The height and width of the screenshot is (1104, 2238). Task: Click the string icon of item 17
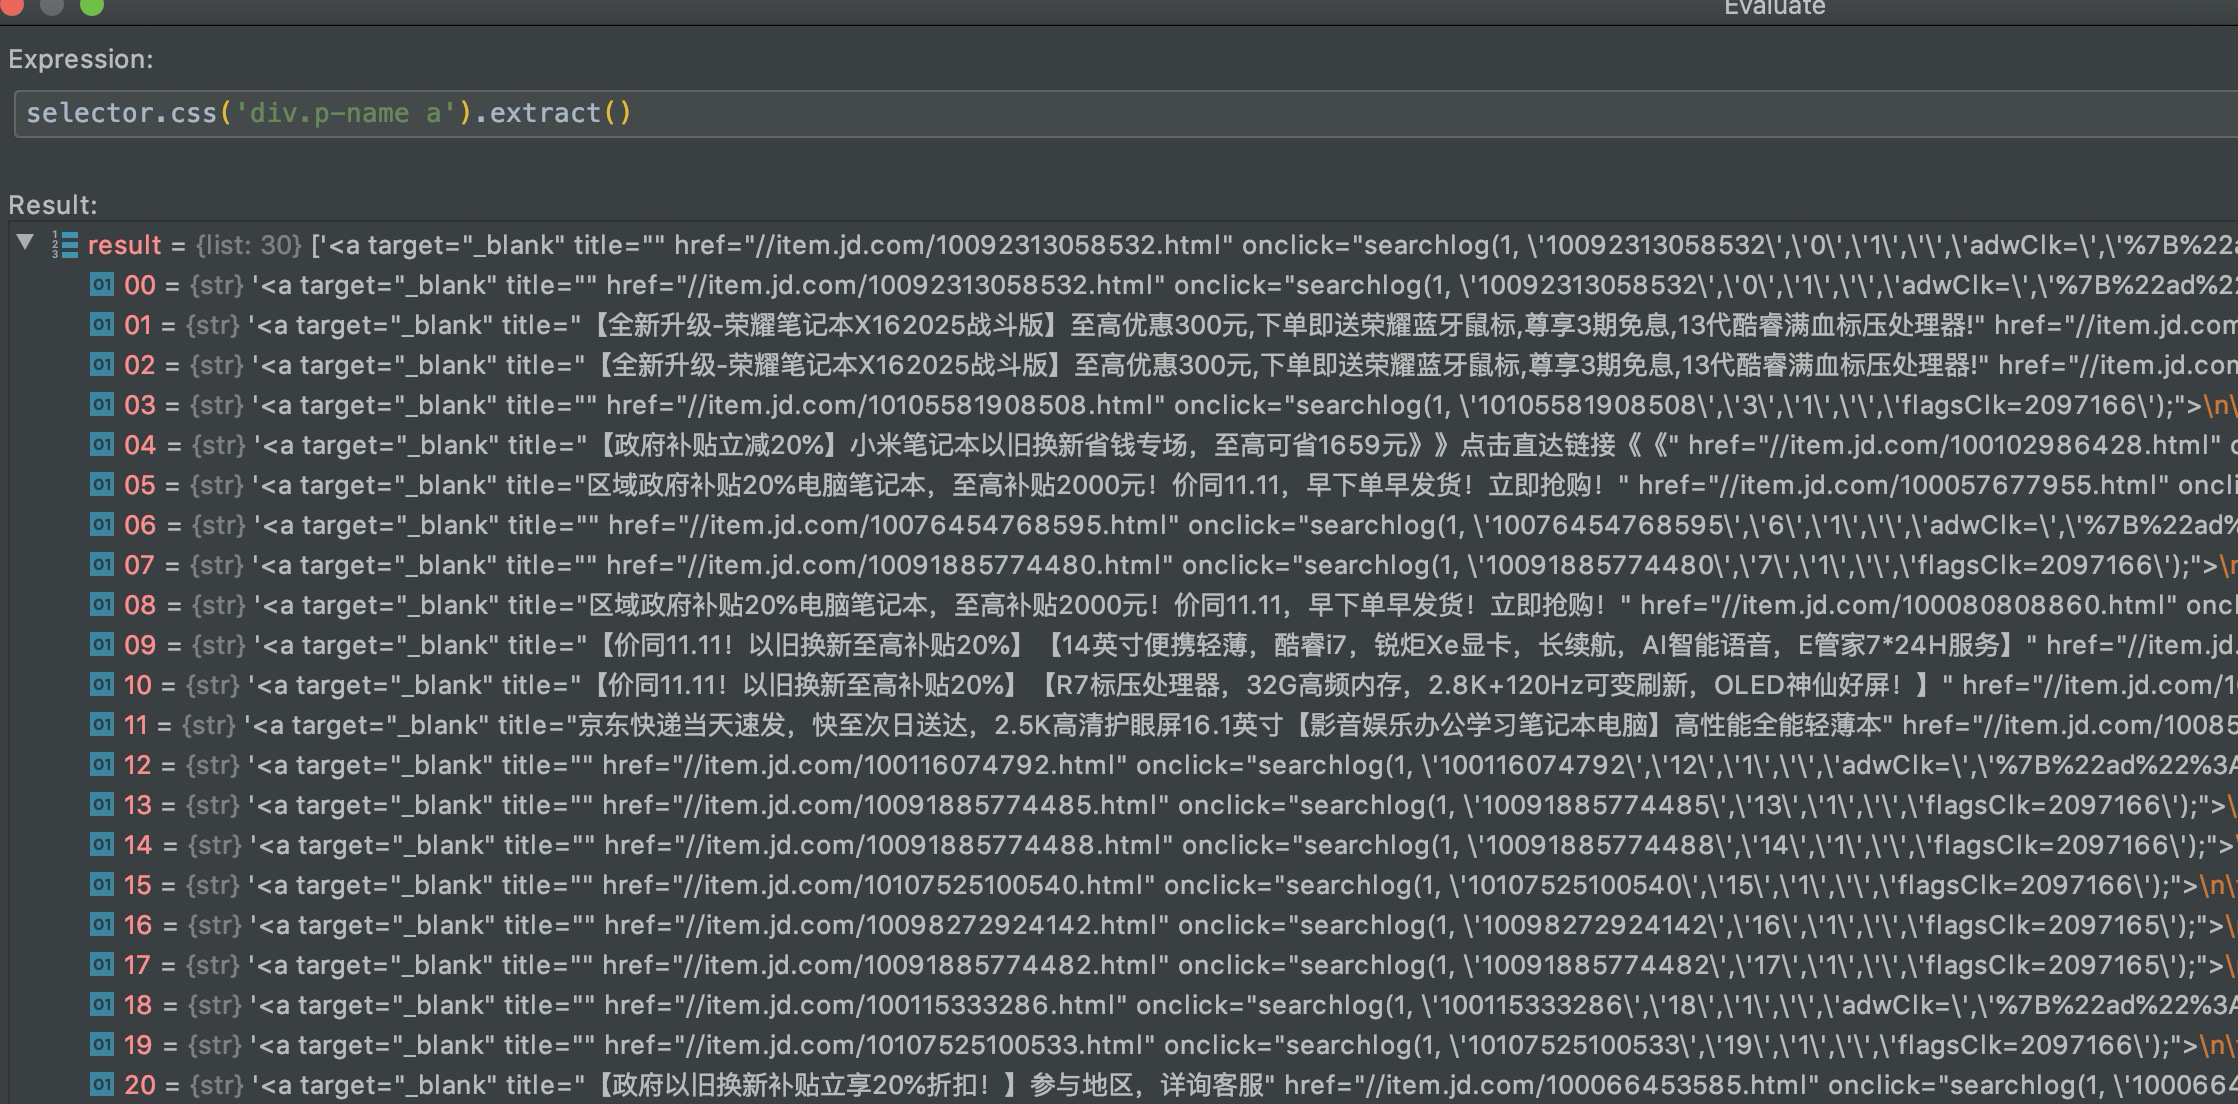101,965
